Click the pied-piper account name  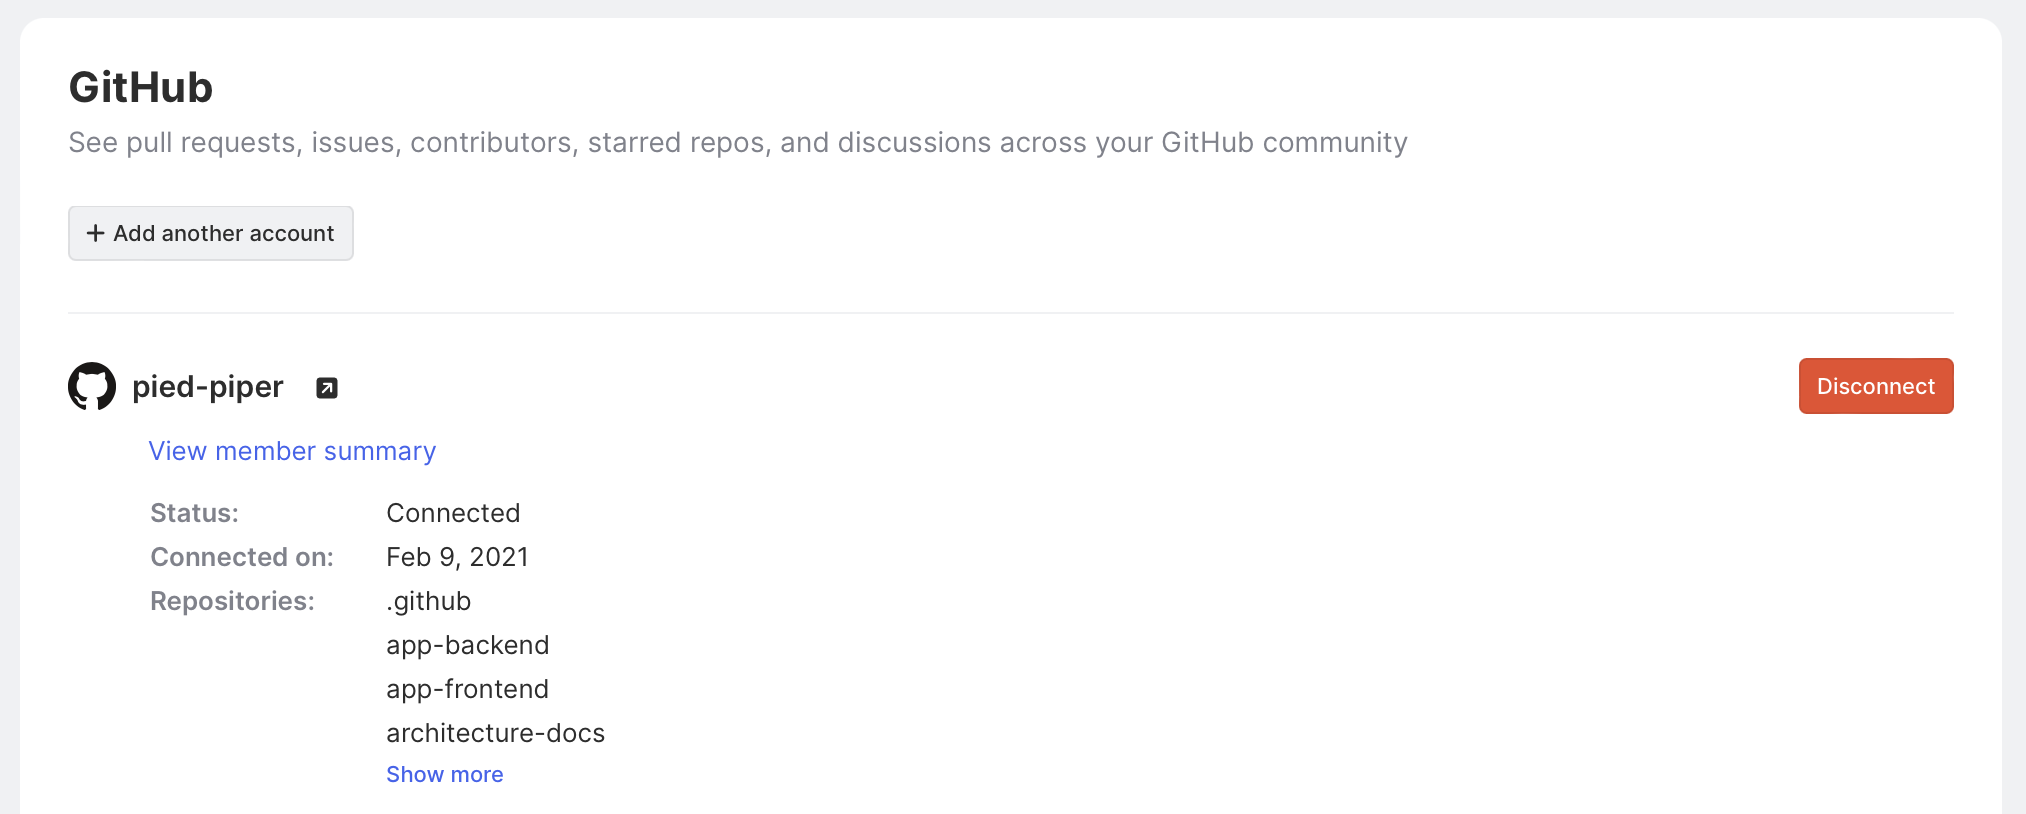tap(208, 387)
